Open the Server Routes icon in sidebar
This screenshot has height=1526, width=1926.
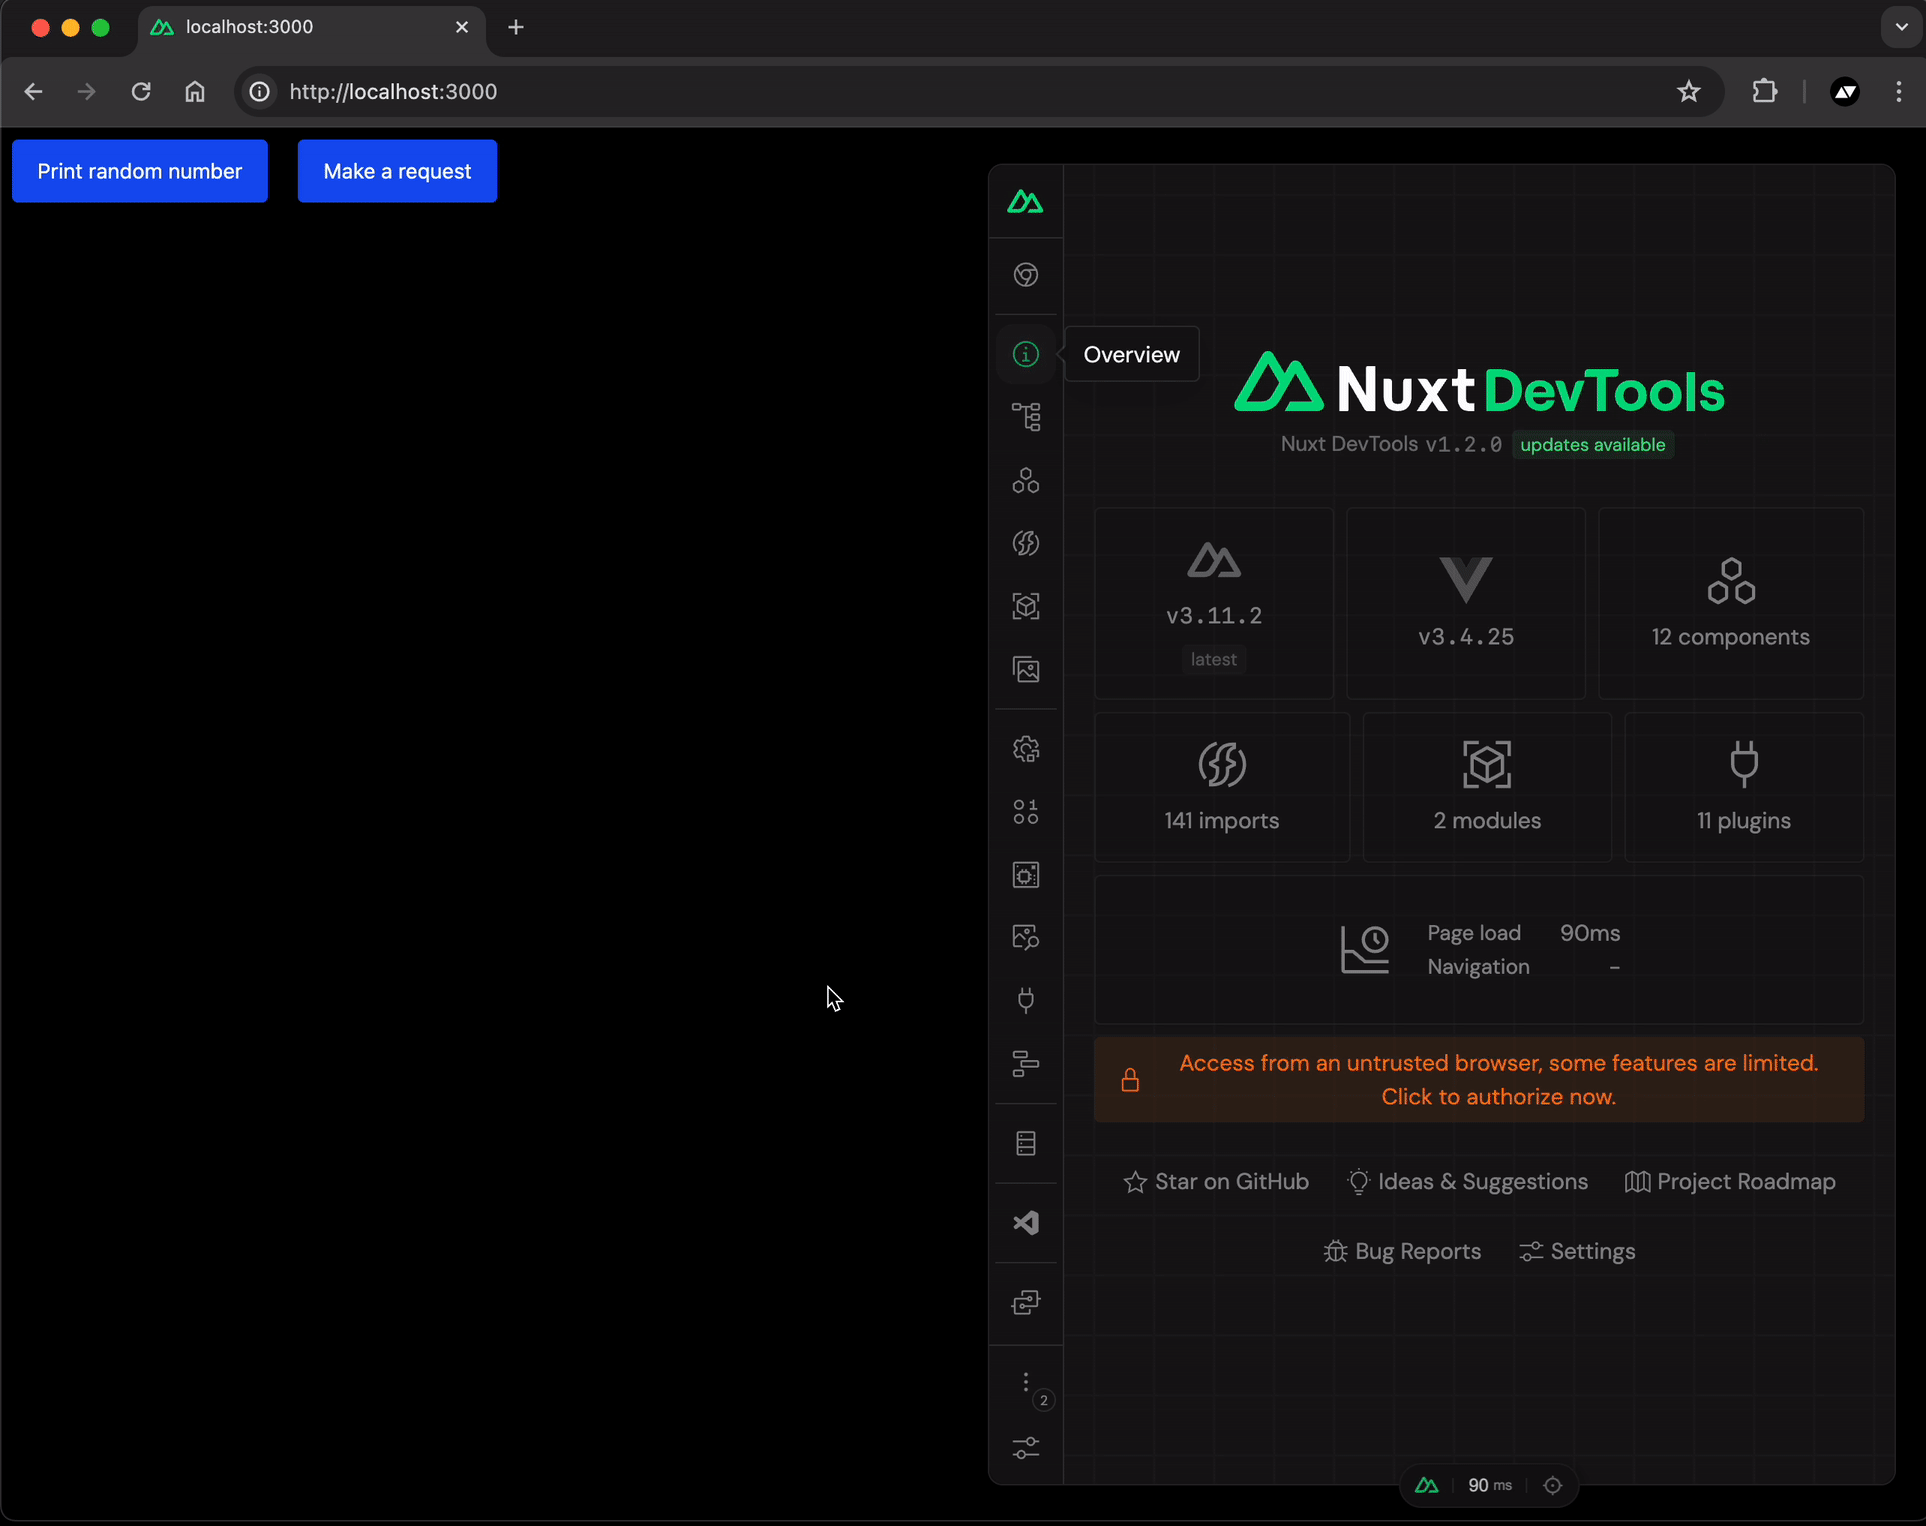1026,1143
